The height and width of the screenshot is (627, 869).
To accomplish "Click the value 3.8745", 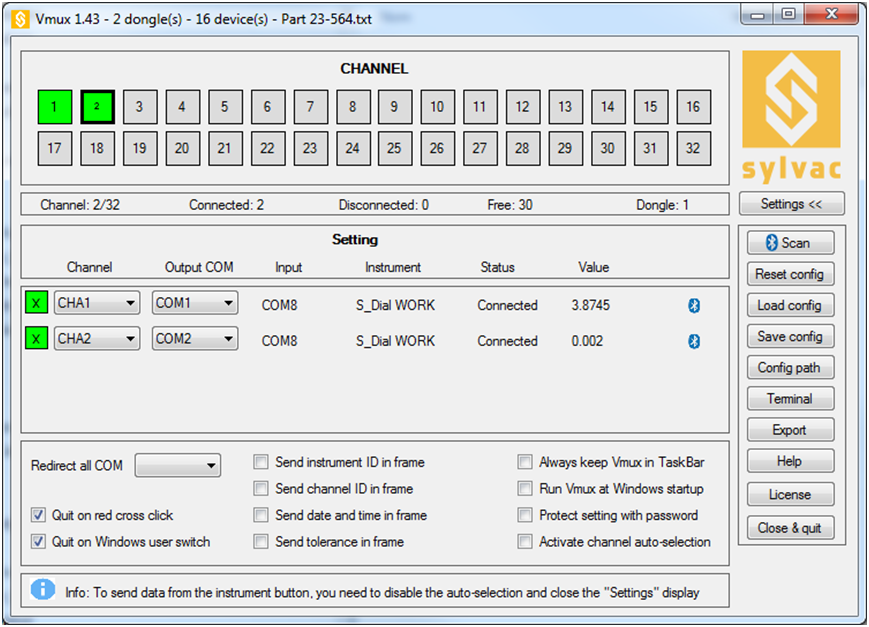I will click(x=591, y=305).
